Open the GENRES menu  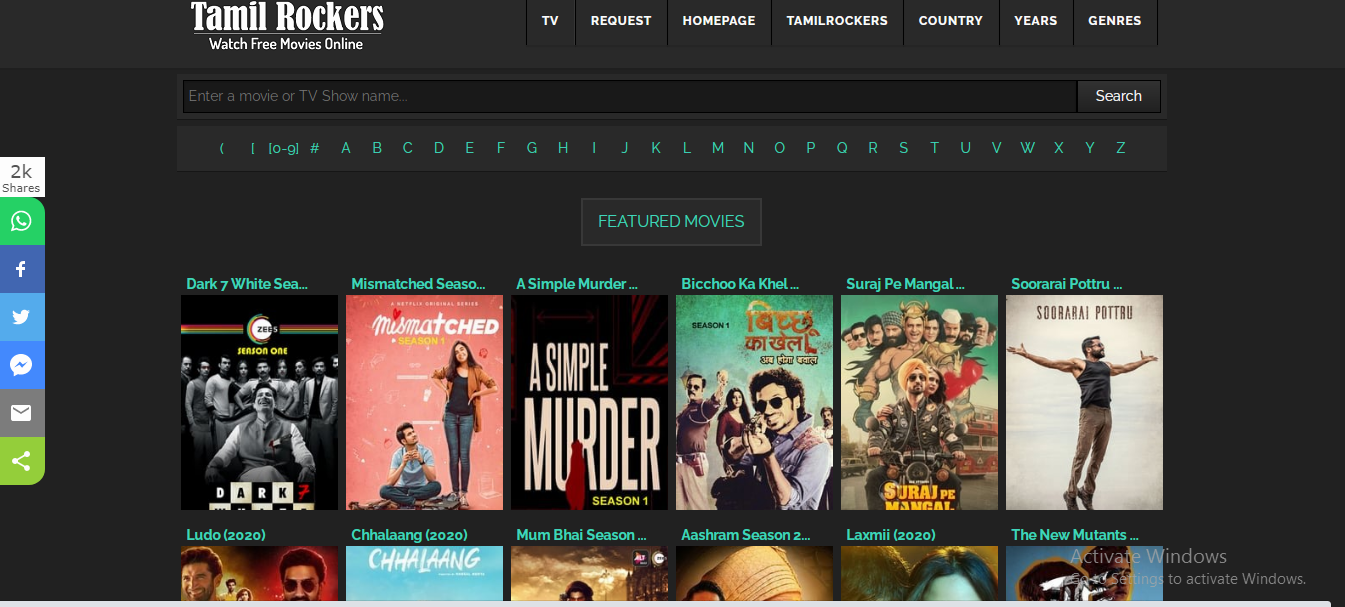pos(1115,20)
